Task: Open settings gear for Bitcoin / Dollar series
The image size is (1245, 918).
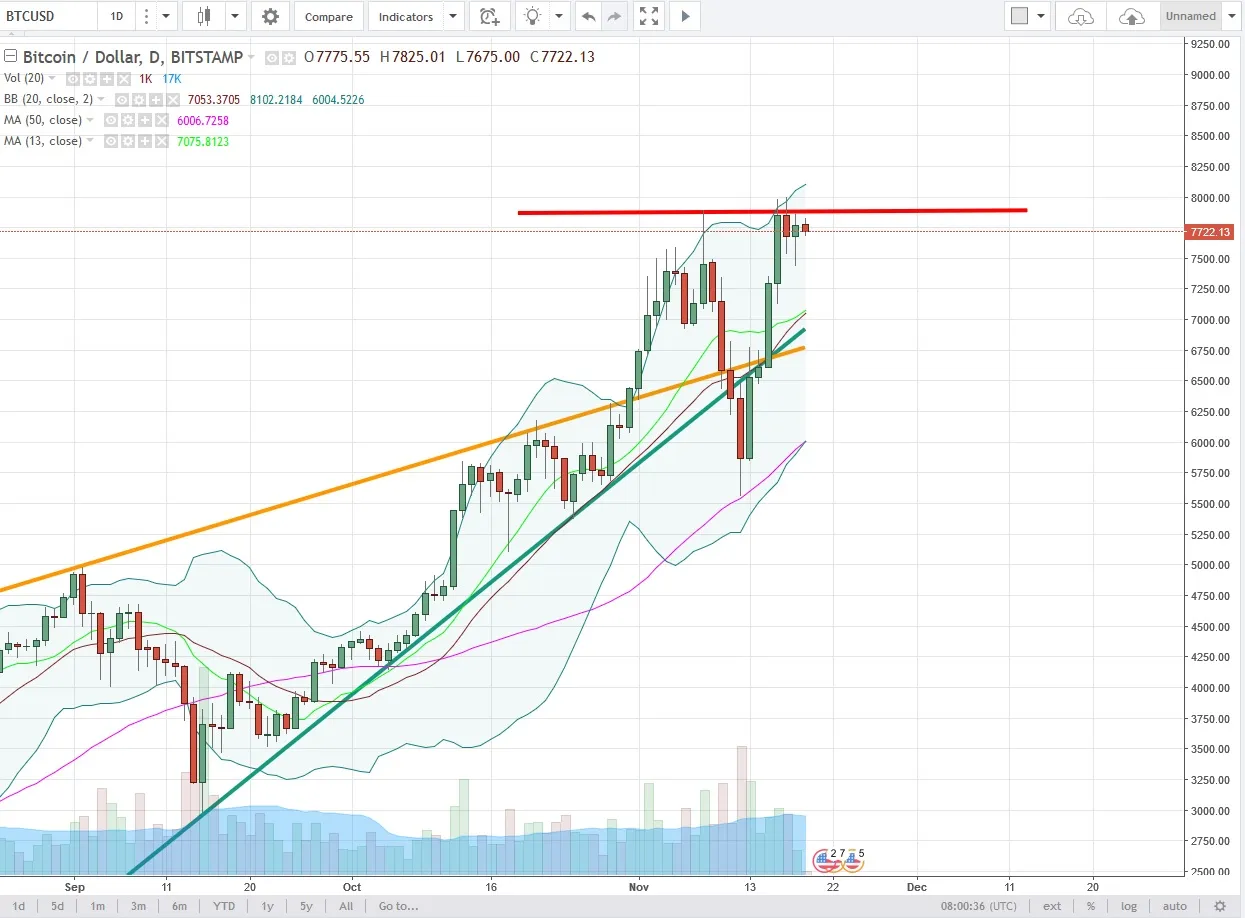Action: point(287,58)
